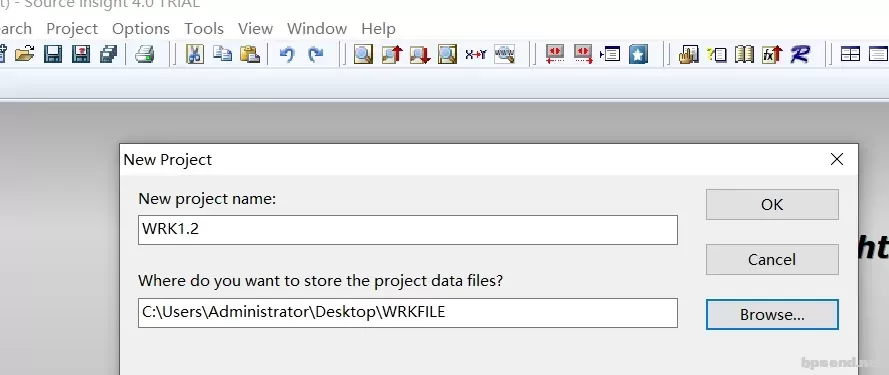Select the Cut scissors icon
This screenshot has height=375, width=889.
tap(194, 54)
